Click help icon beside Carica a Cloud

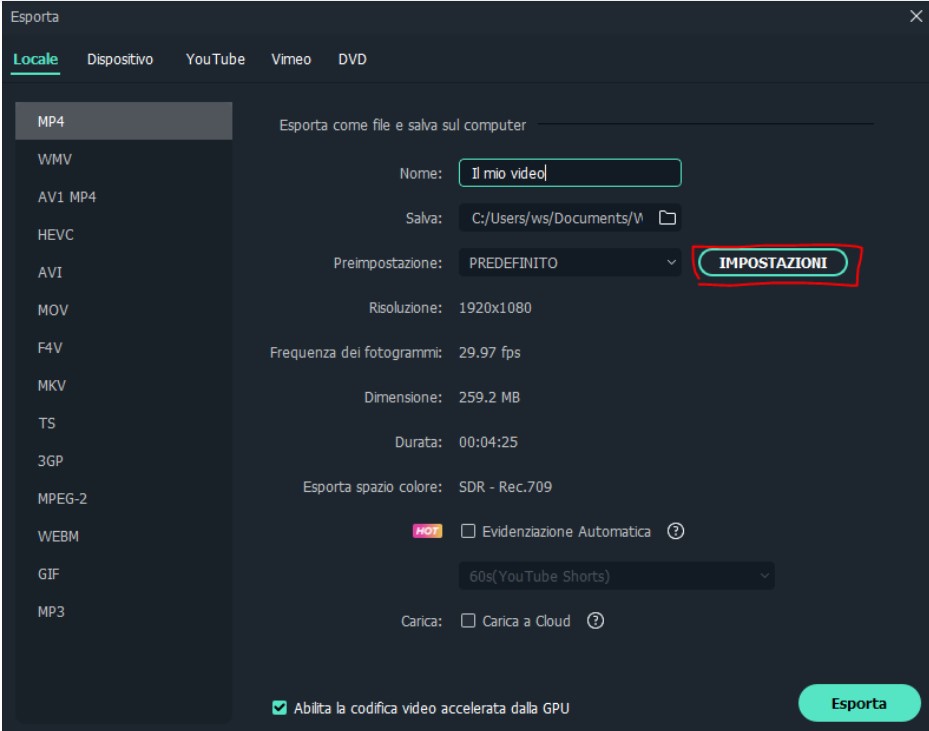(595, 621)
